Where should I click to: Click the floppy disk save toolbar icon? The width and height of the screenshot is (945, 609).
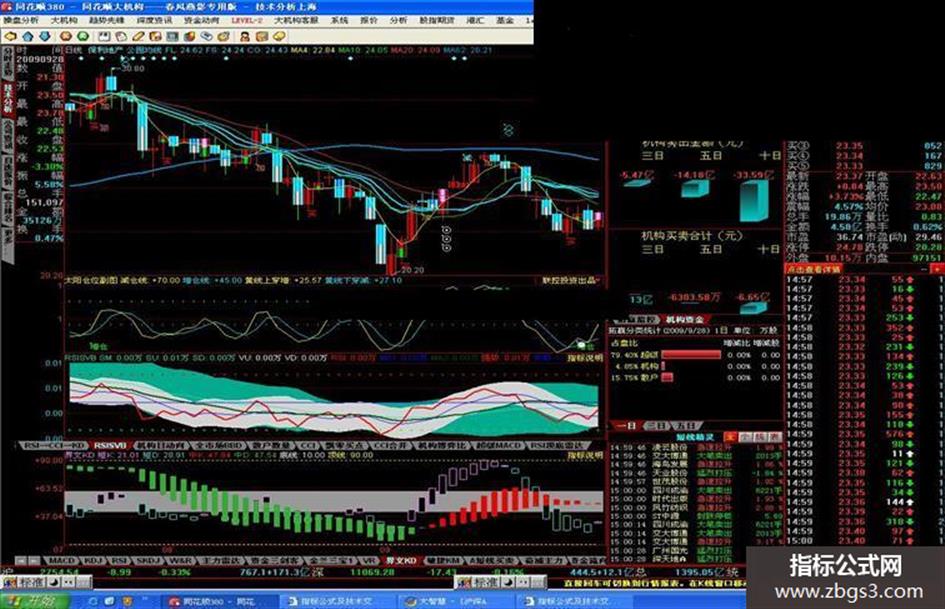pos(104,37)
